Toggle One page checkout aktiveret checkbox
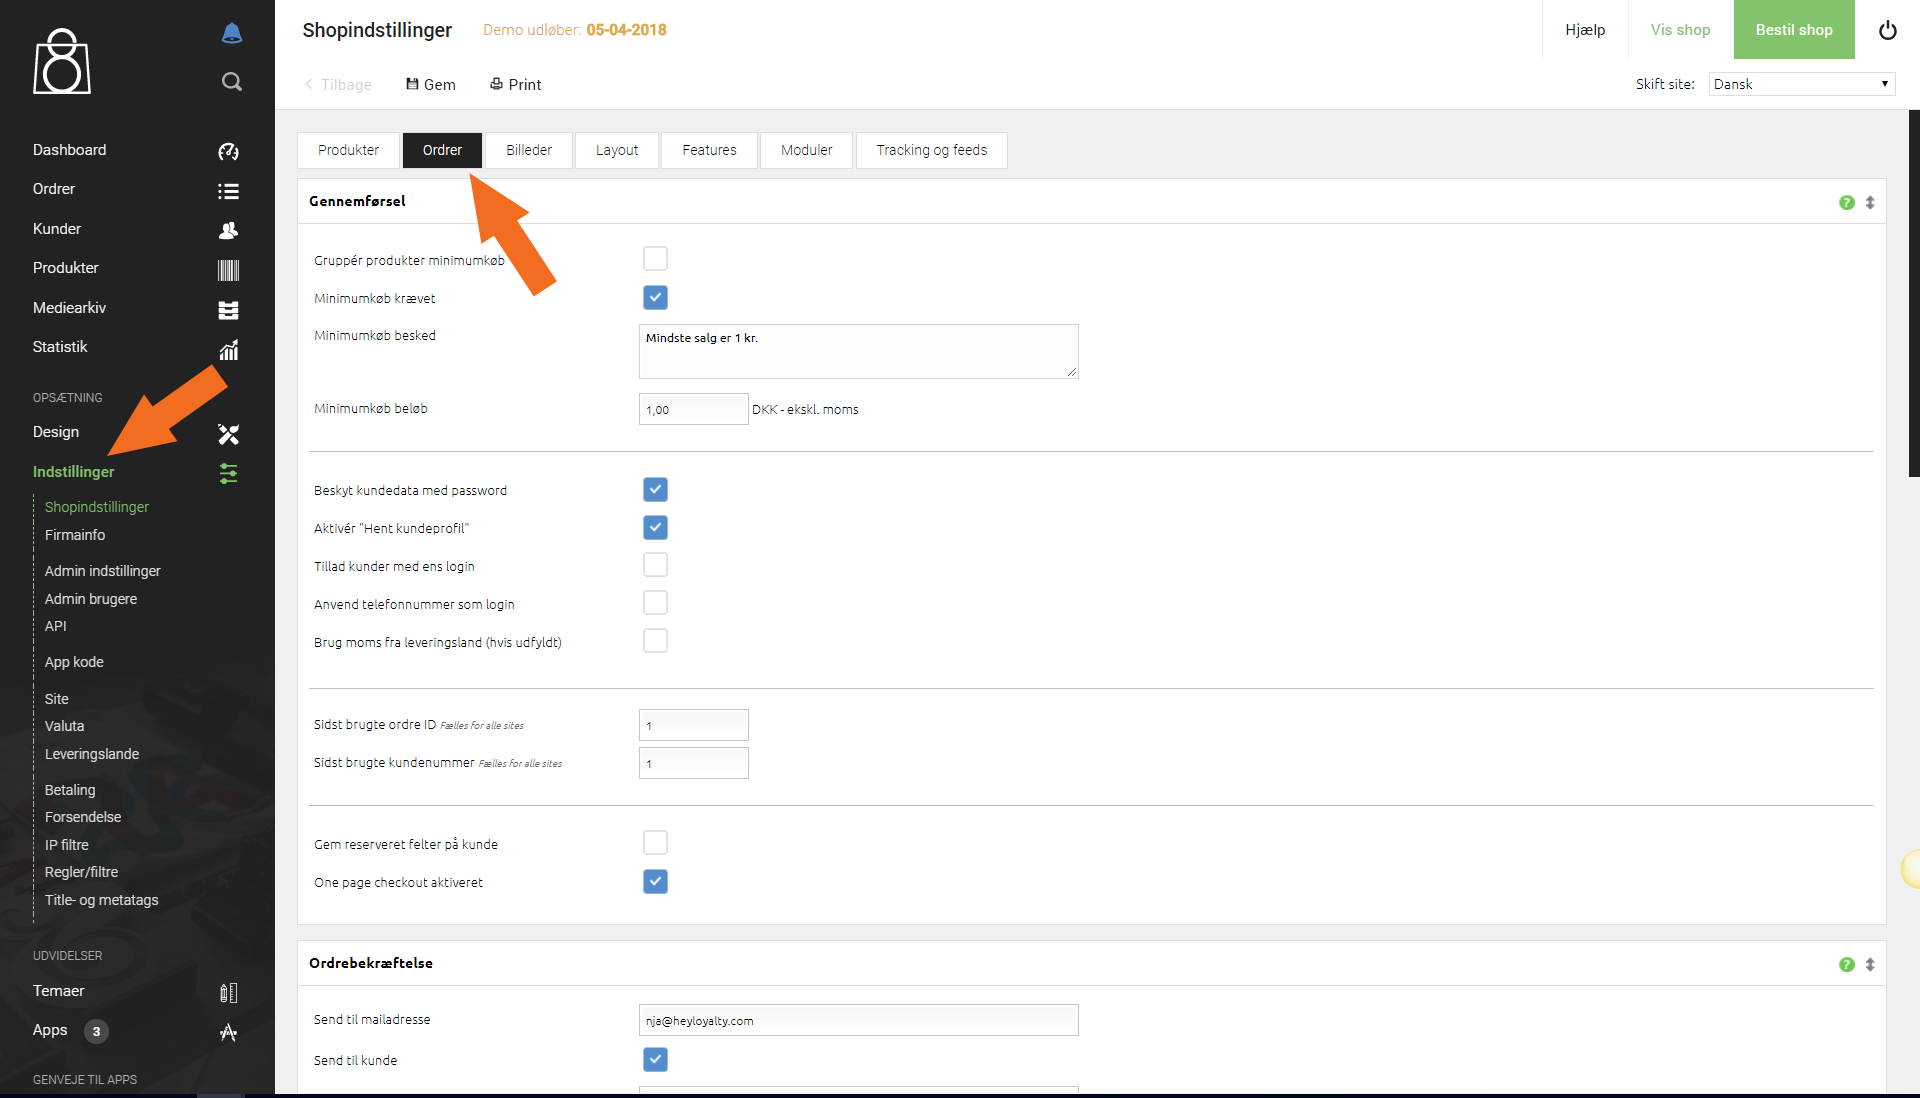1920x1098 pixels. [655, 881]
